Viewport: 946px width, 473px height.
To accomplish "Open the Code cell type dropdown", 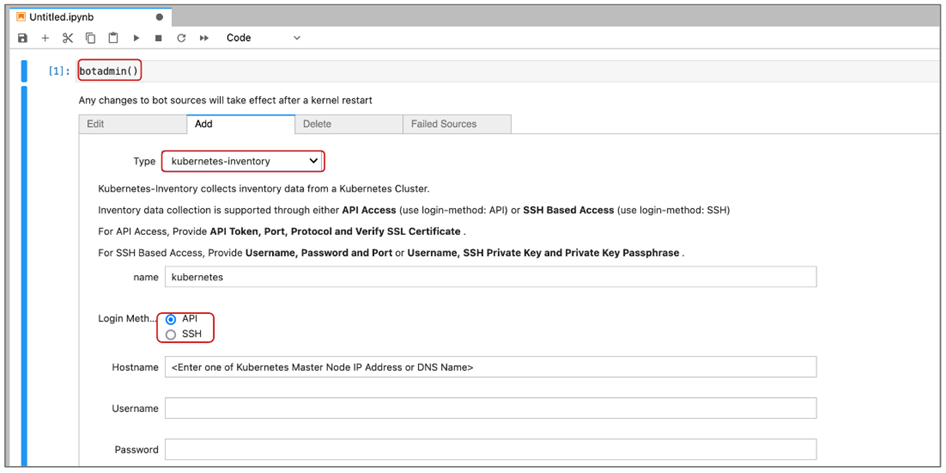I will point(262,38).
